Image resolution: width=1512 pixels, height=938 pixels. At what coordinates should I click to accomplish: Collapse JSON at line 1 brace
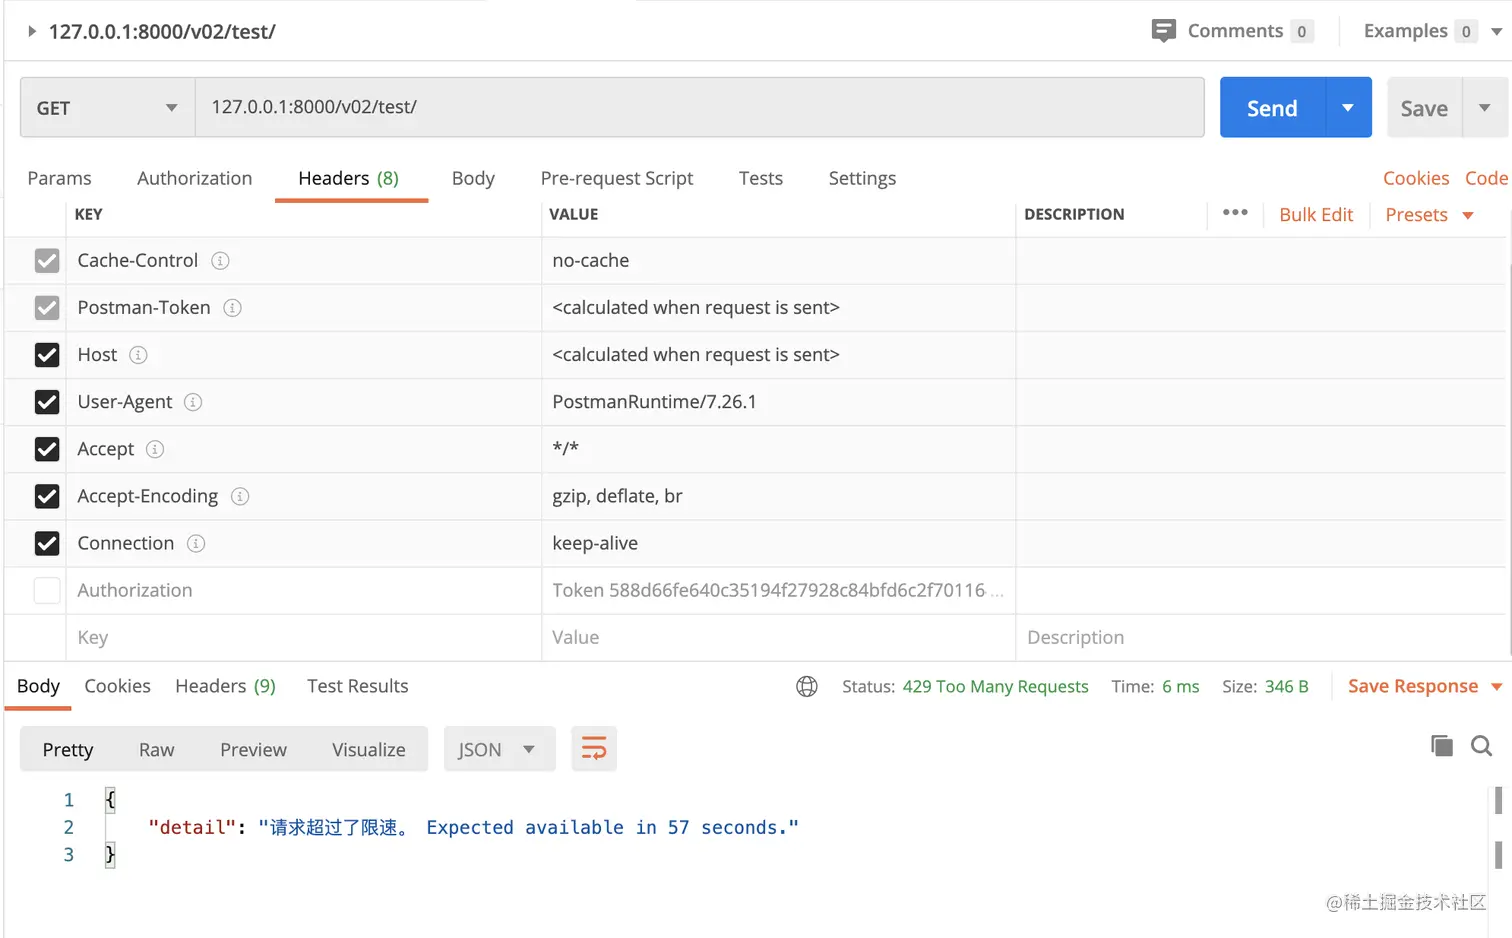tap(110, 800)
